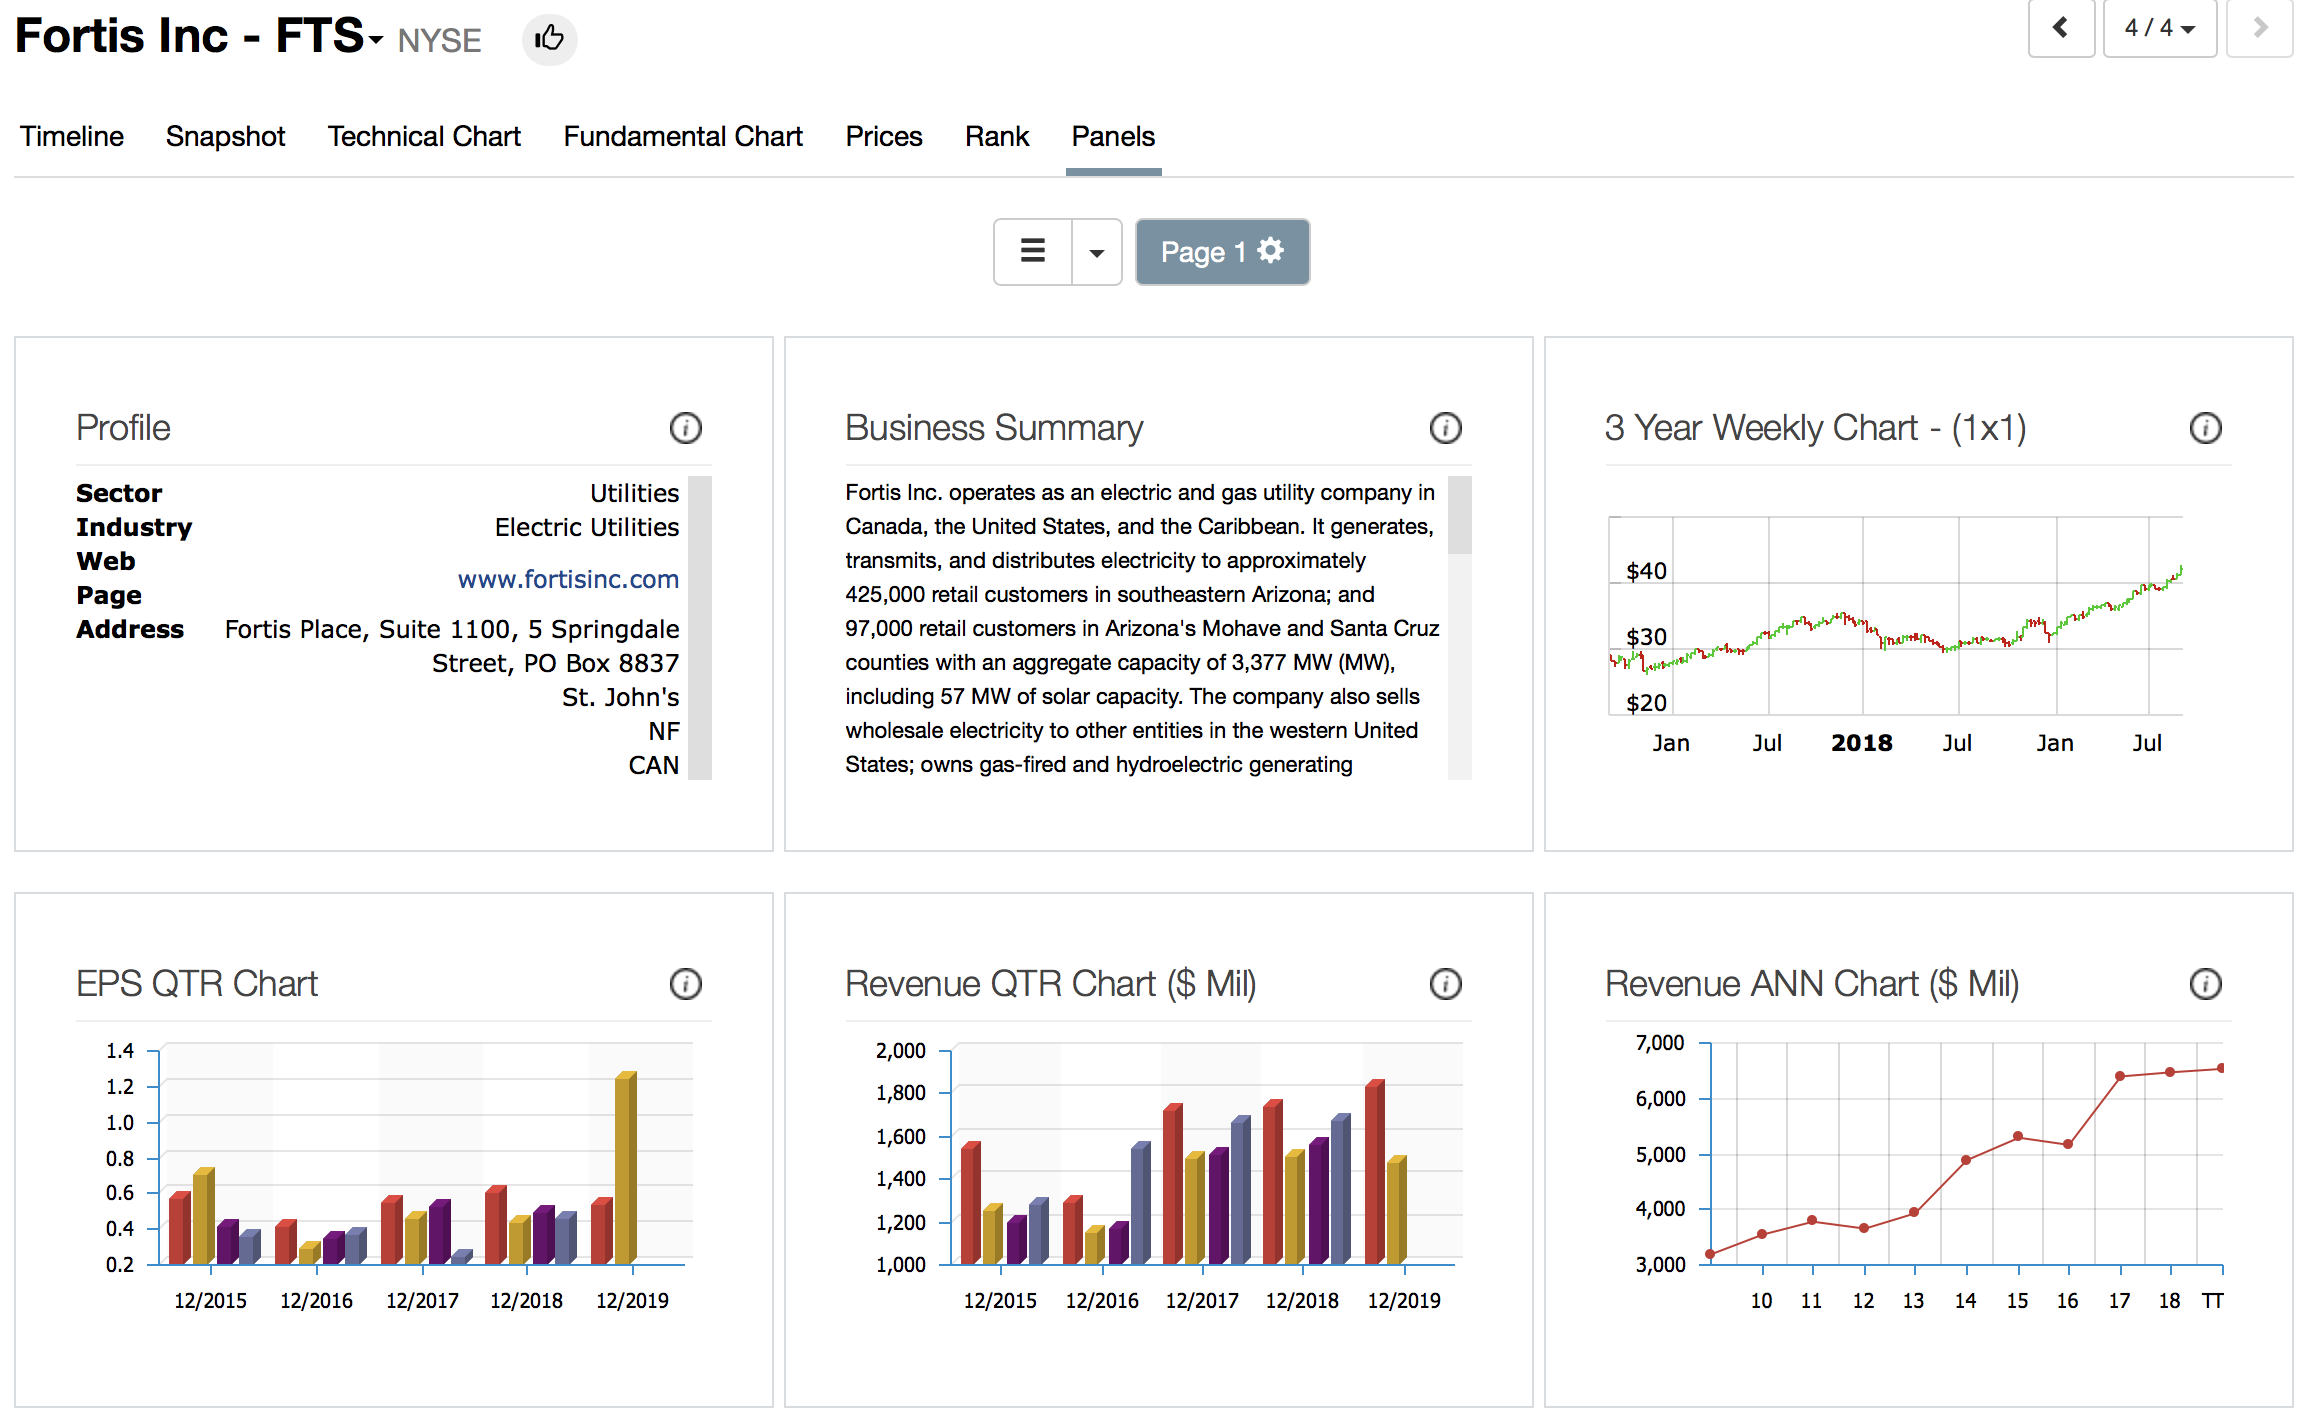Open the www.fortisinc.com link
This screenshot has height=1424, width=2322.
567,579
